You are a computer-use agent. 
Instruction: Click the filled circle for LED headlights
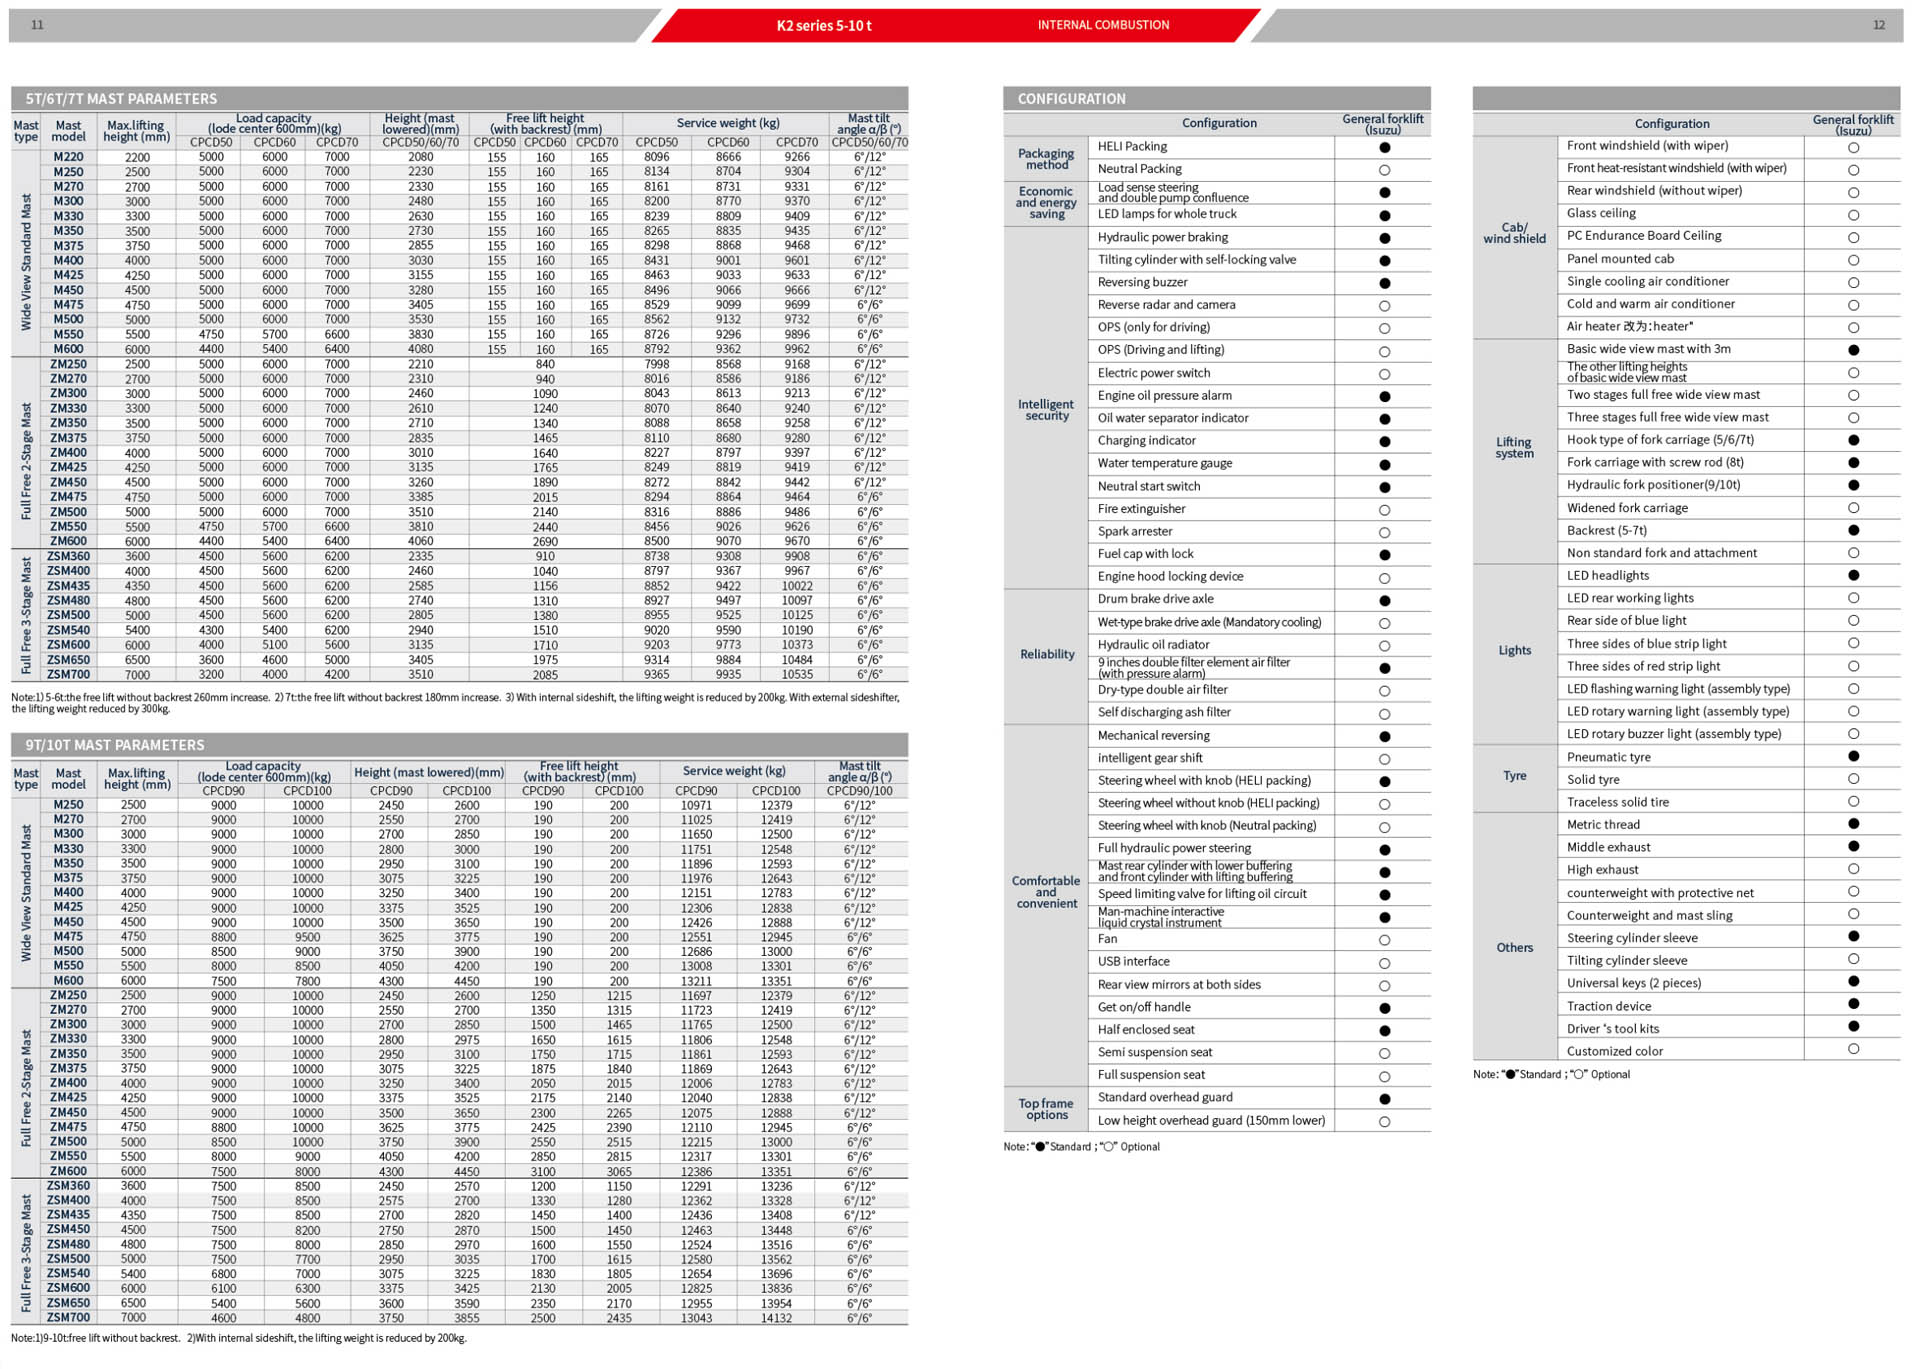[x=1853, y=575]
